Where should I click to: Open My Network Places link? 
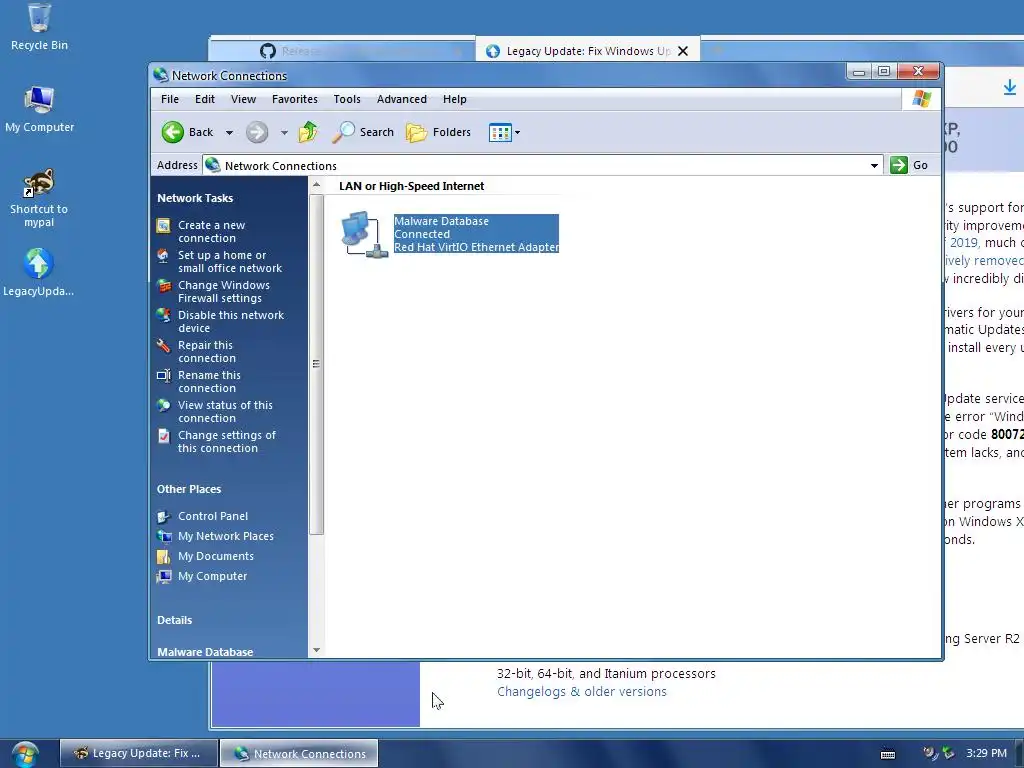pos(226,536)
